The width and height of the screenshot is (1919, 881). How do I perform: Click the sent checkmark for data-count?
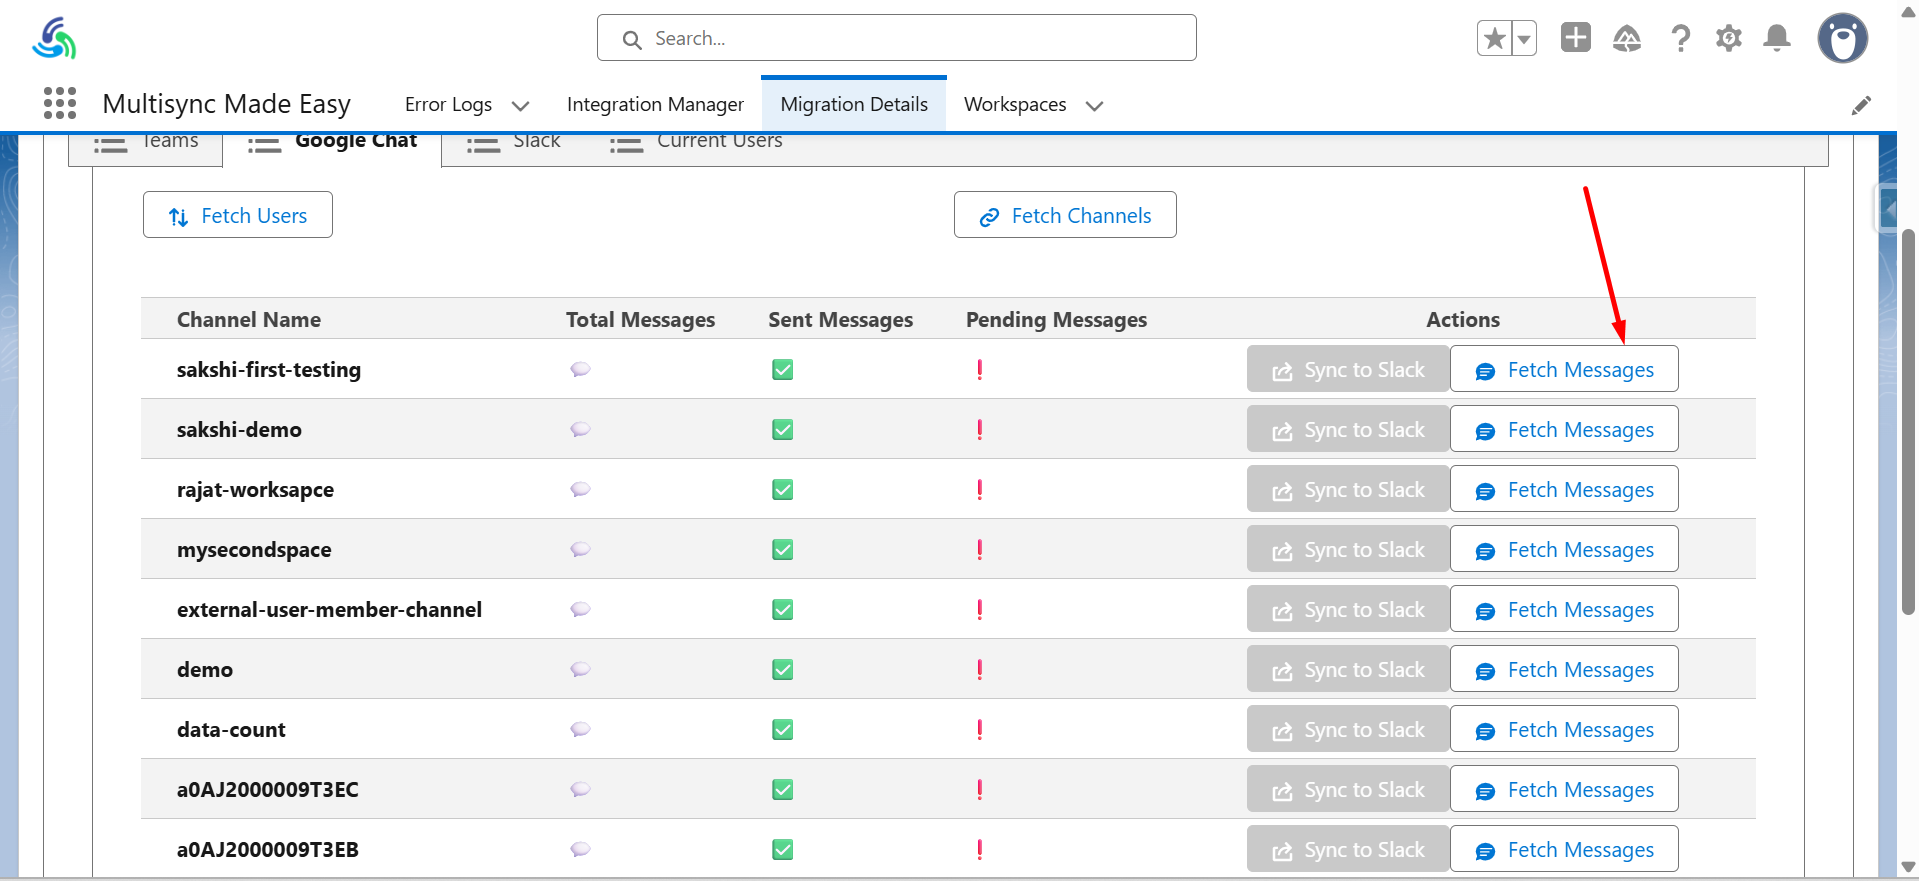[x=783, y=730]
